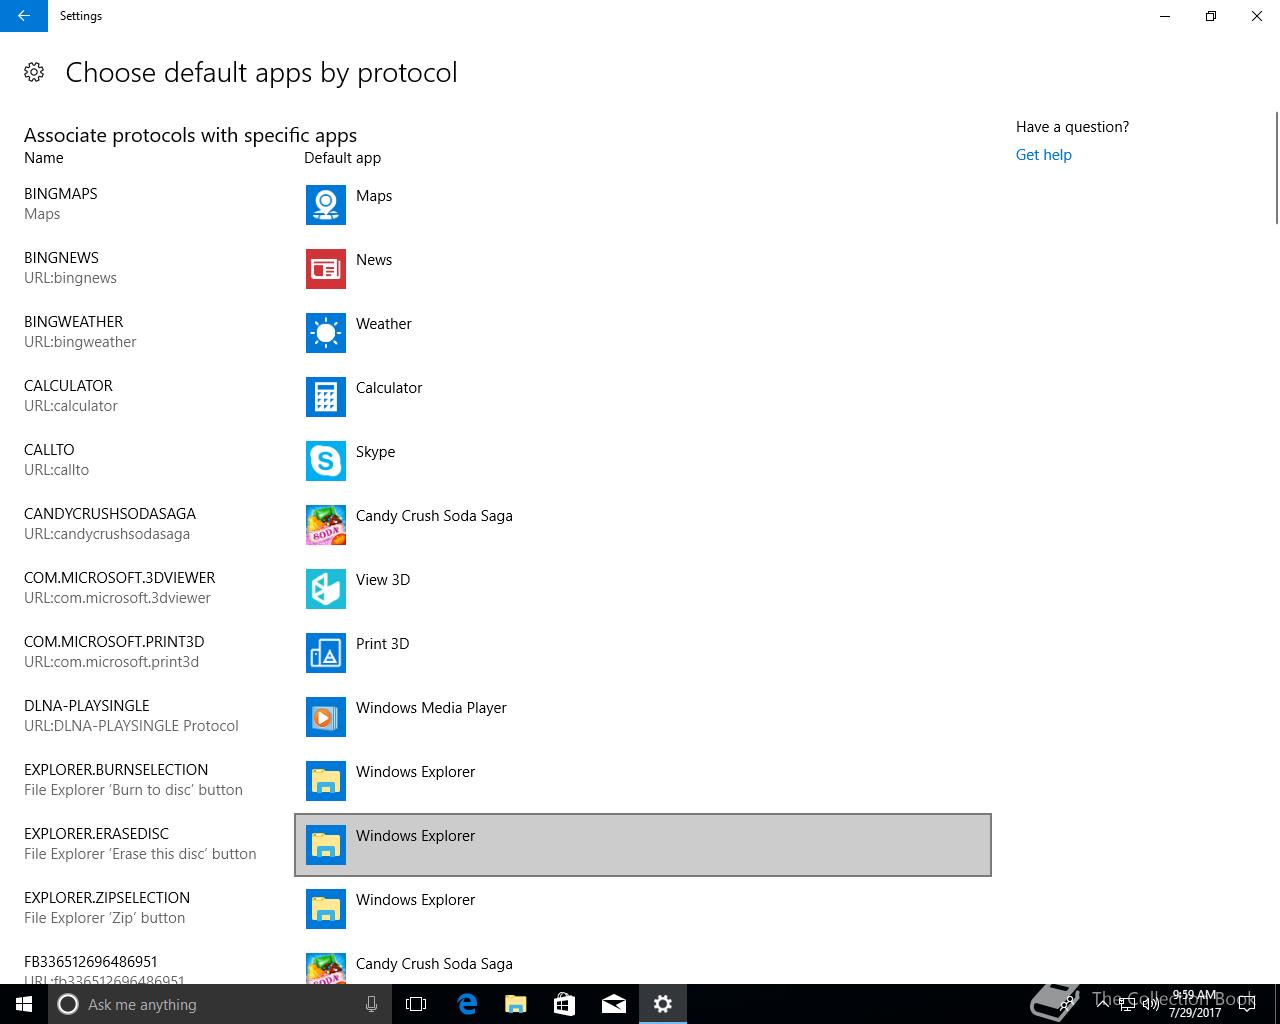Click the 'URL:DLNA-PLAYSINGLE Protocol' description
1280x1024 pixels.
click(131, 726)
